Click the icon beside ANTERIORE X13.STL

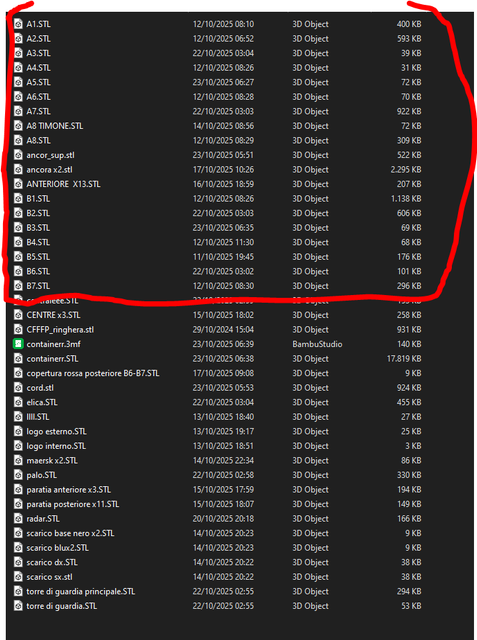coord(18,184)
